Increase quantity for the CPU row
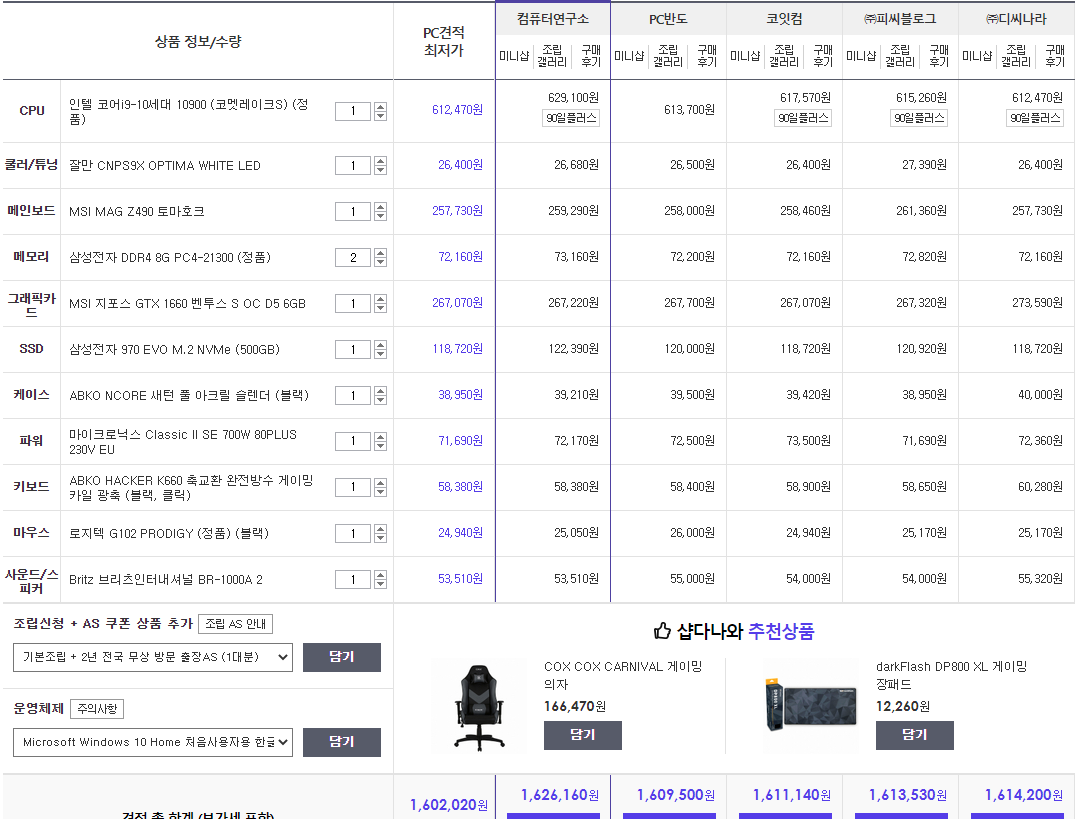 click(381, 107)
